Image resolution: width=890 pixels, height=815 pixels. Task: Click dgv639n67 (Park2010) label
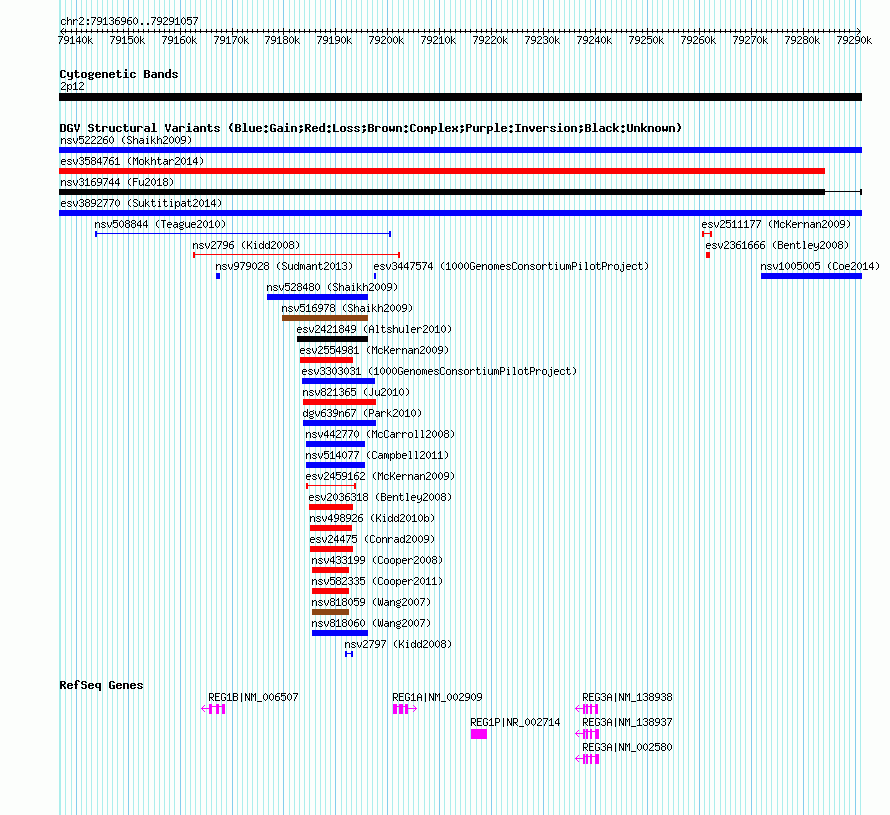pos(362,413)
